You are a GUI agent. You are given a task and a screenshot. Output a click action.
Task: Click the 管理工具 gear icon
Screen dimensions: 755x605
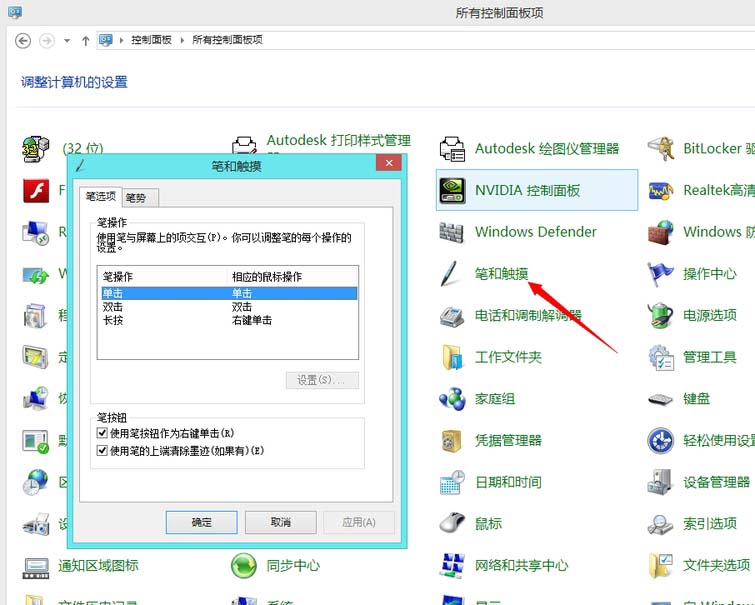(x=661, y=357)
